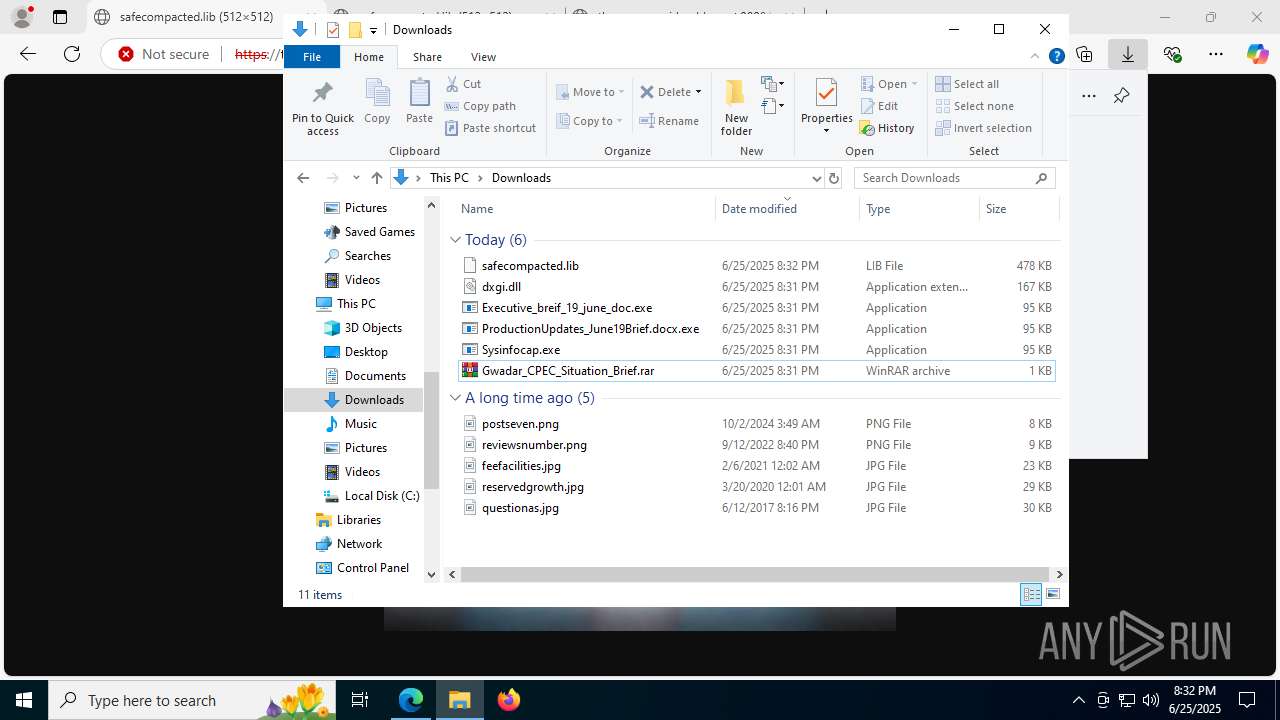This screenshot has width=1280, height=720.
Task: Click the Copy ribbon icon
Action: tap(377, 101)
